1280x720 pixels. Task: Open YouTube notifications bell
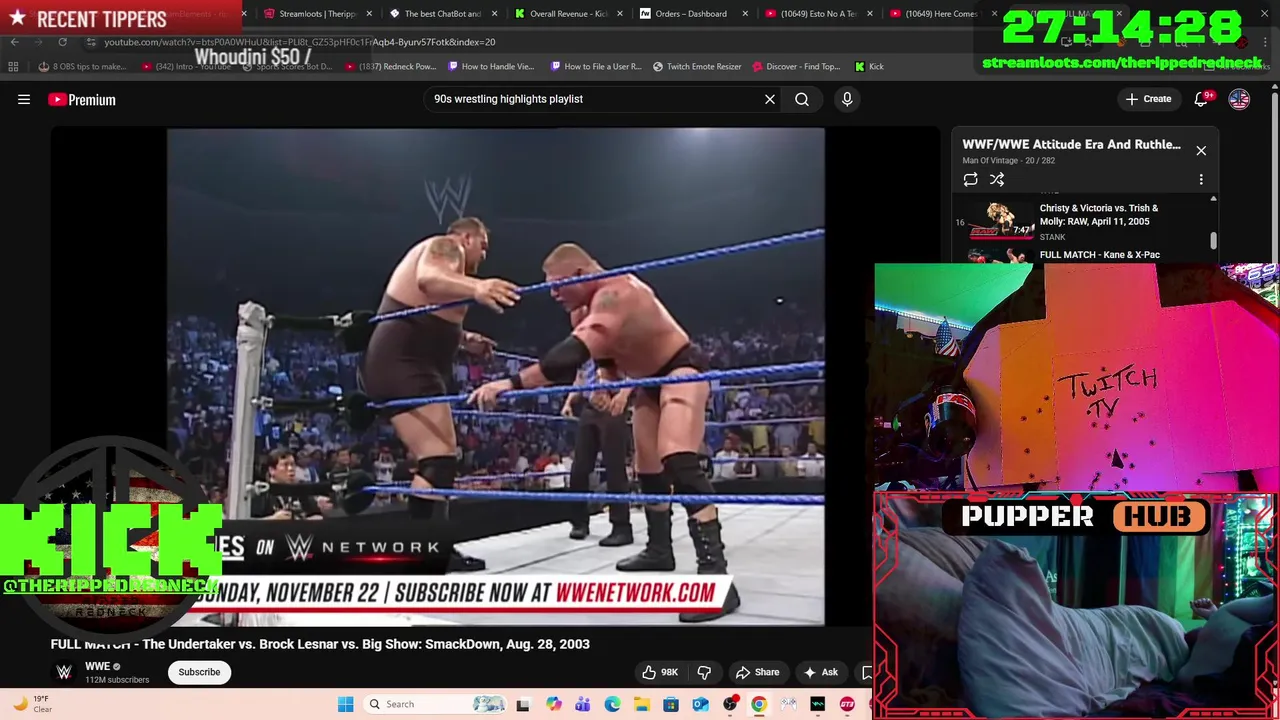(x=1202, y=99)
